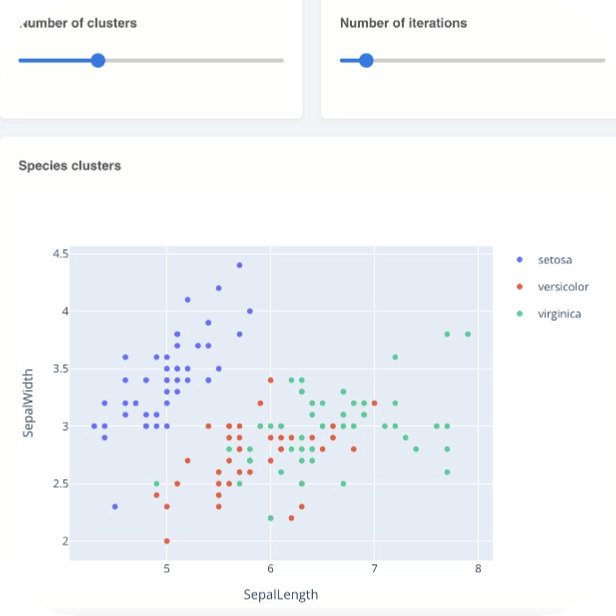616x616 pixels.
Task: Click the blue setosa legend marker dot
Action: pyautogui.click(x=517, y=260)
